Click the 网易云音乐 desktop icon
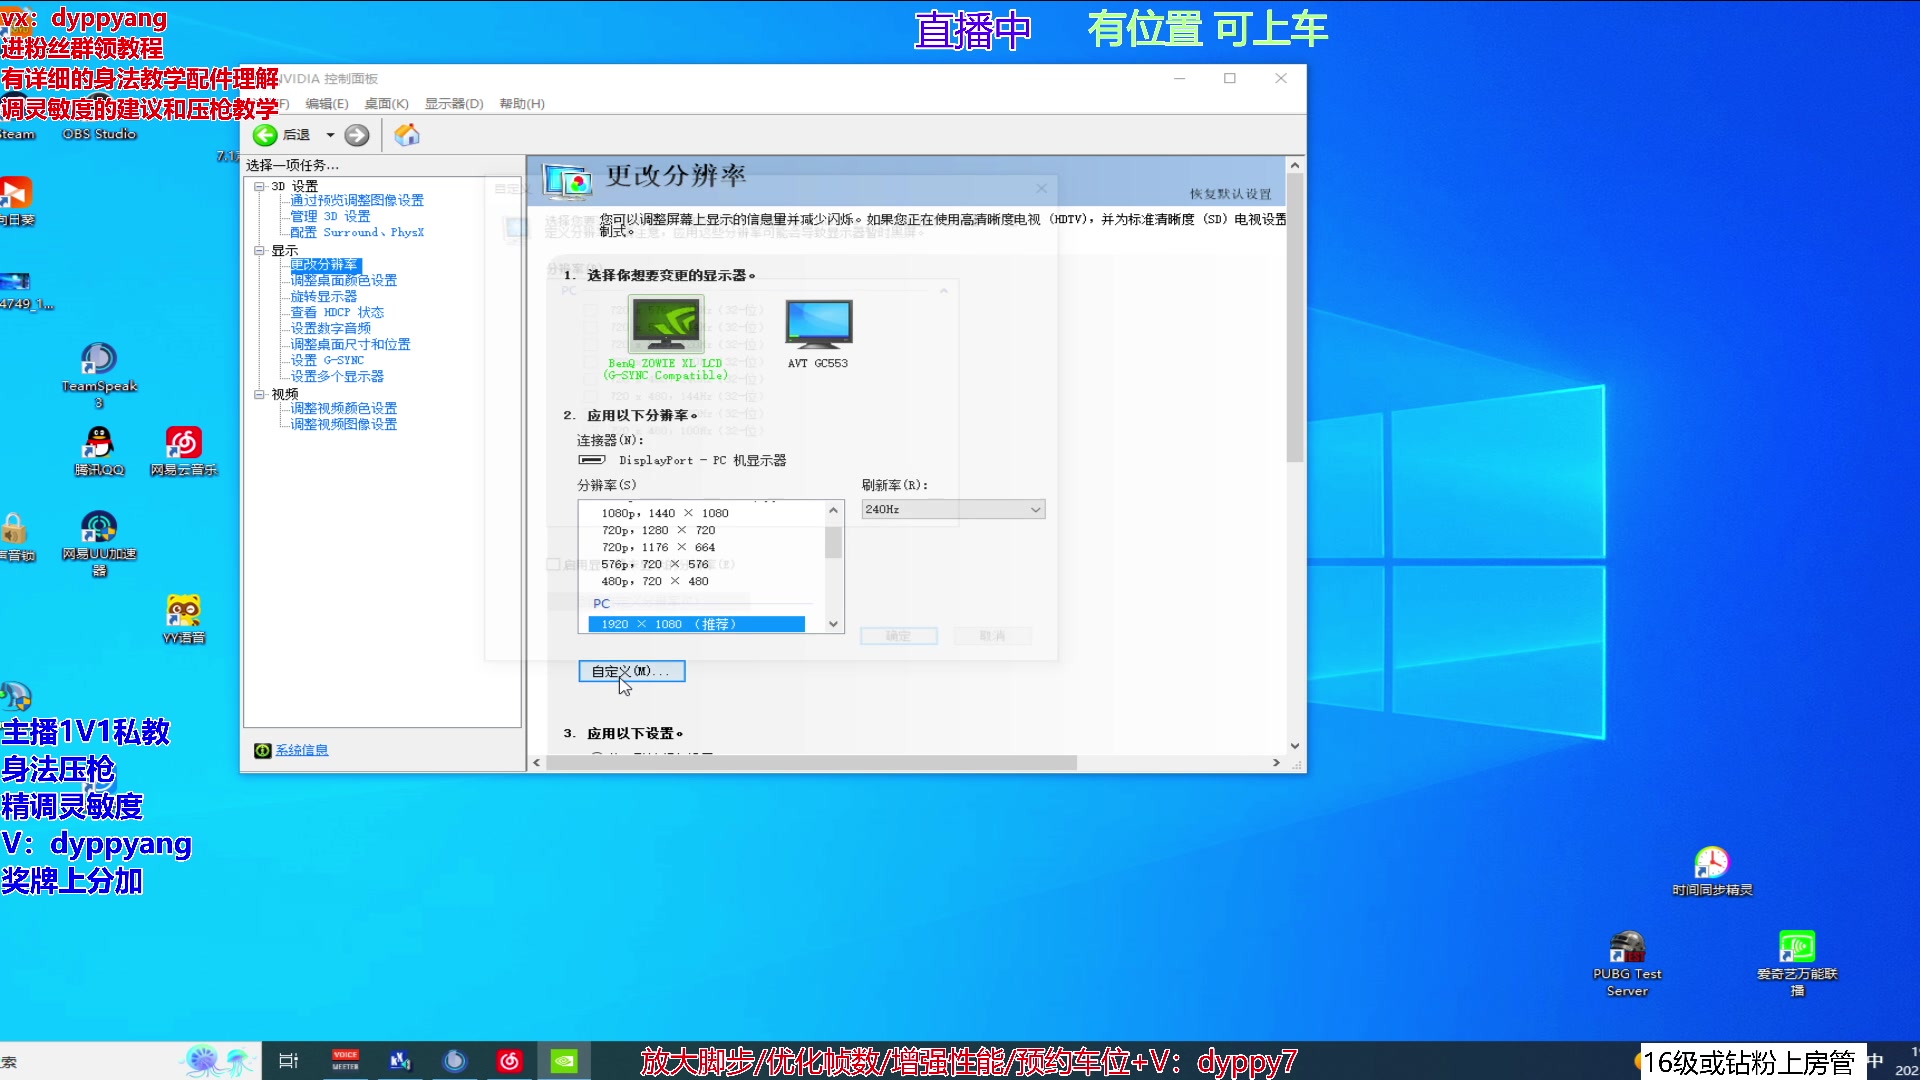This screenshot has height=1080, width=1920. 184,451
